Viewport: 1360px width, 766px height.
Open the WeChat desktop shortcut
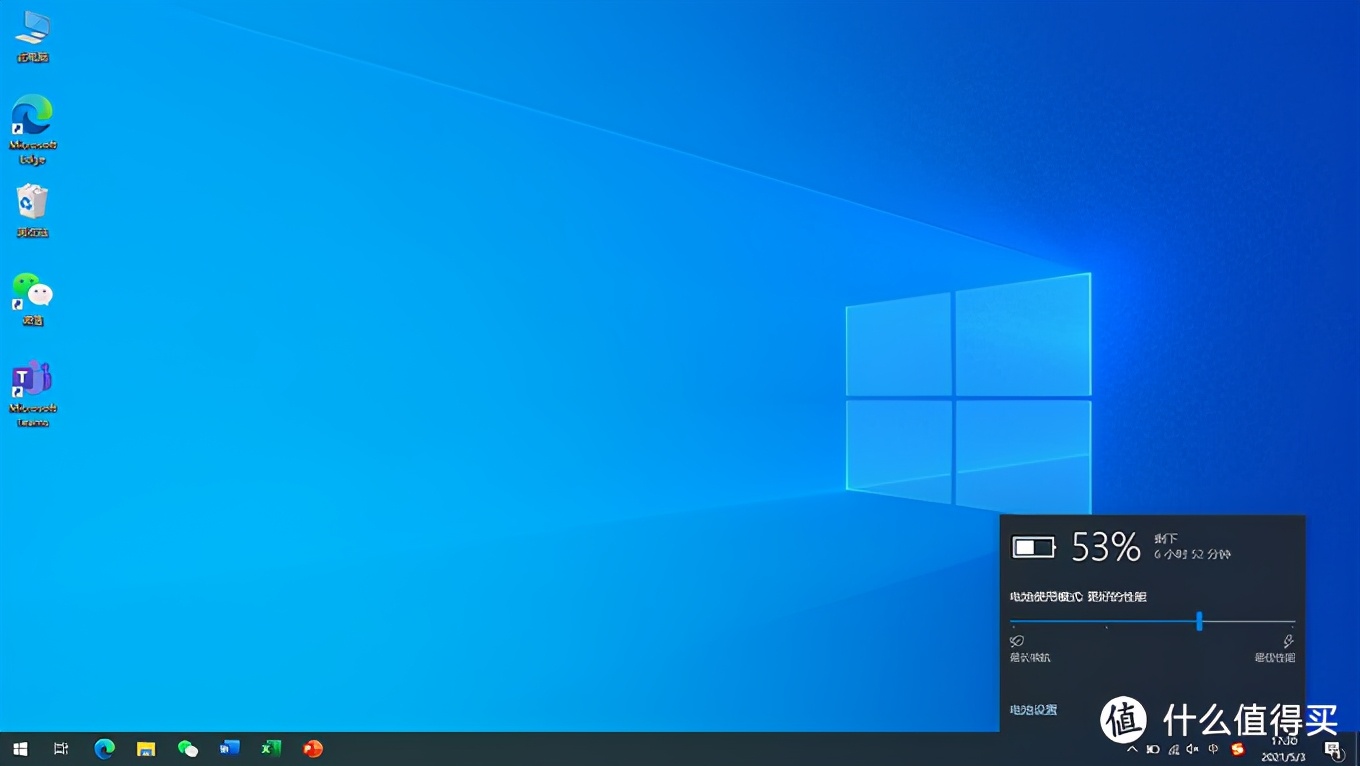coord(32,291)
